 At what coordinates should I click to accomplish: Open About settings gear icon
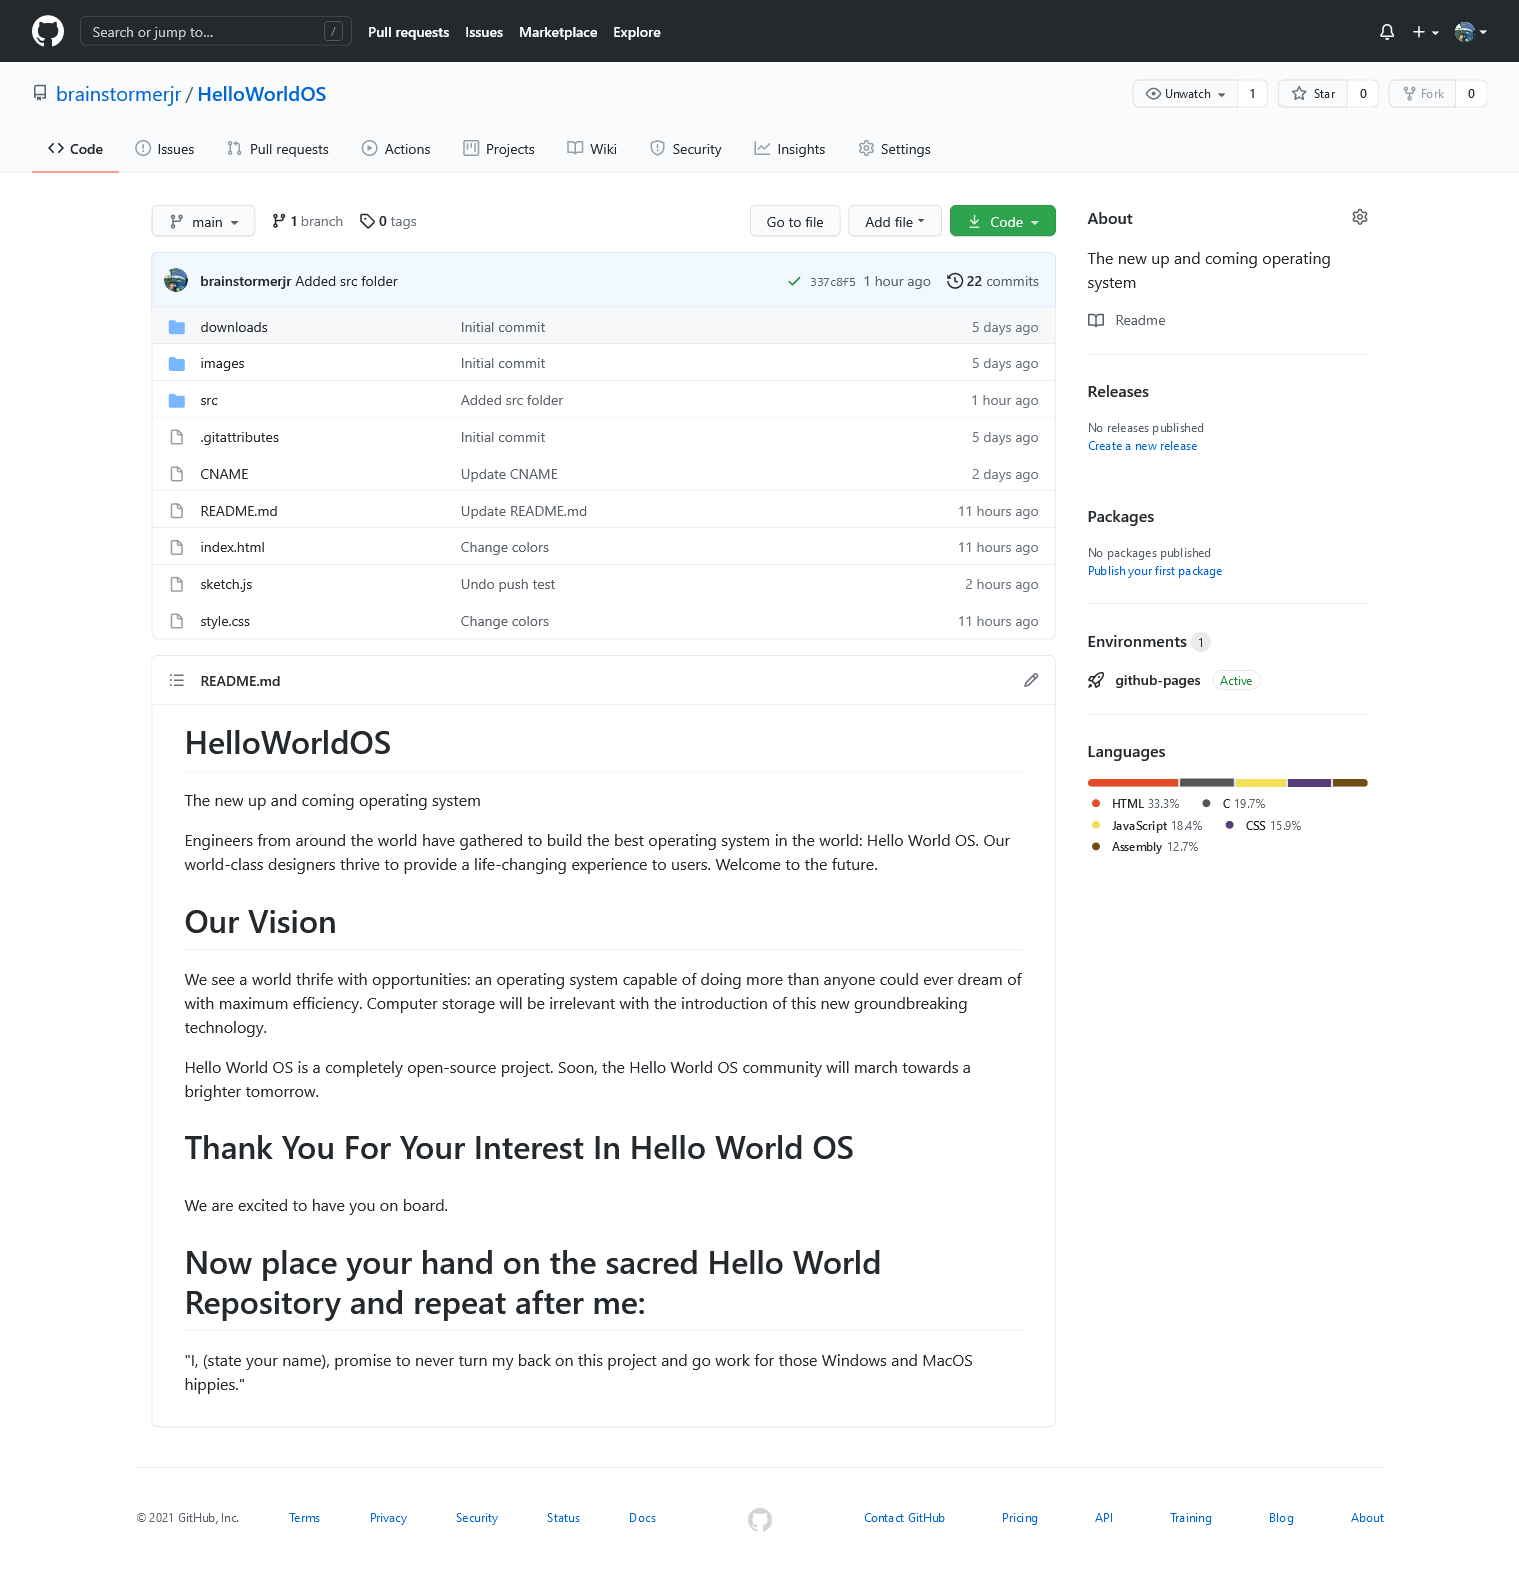1360,217
